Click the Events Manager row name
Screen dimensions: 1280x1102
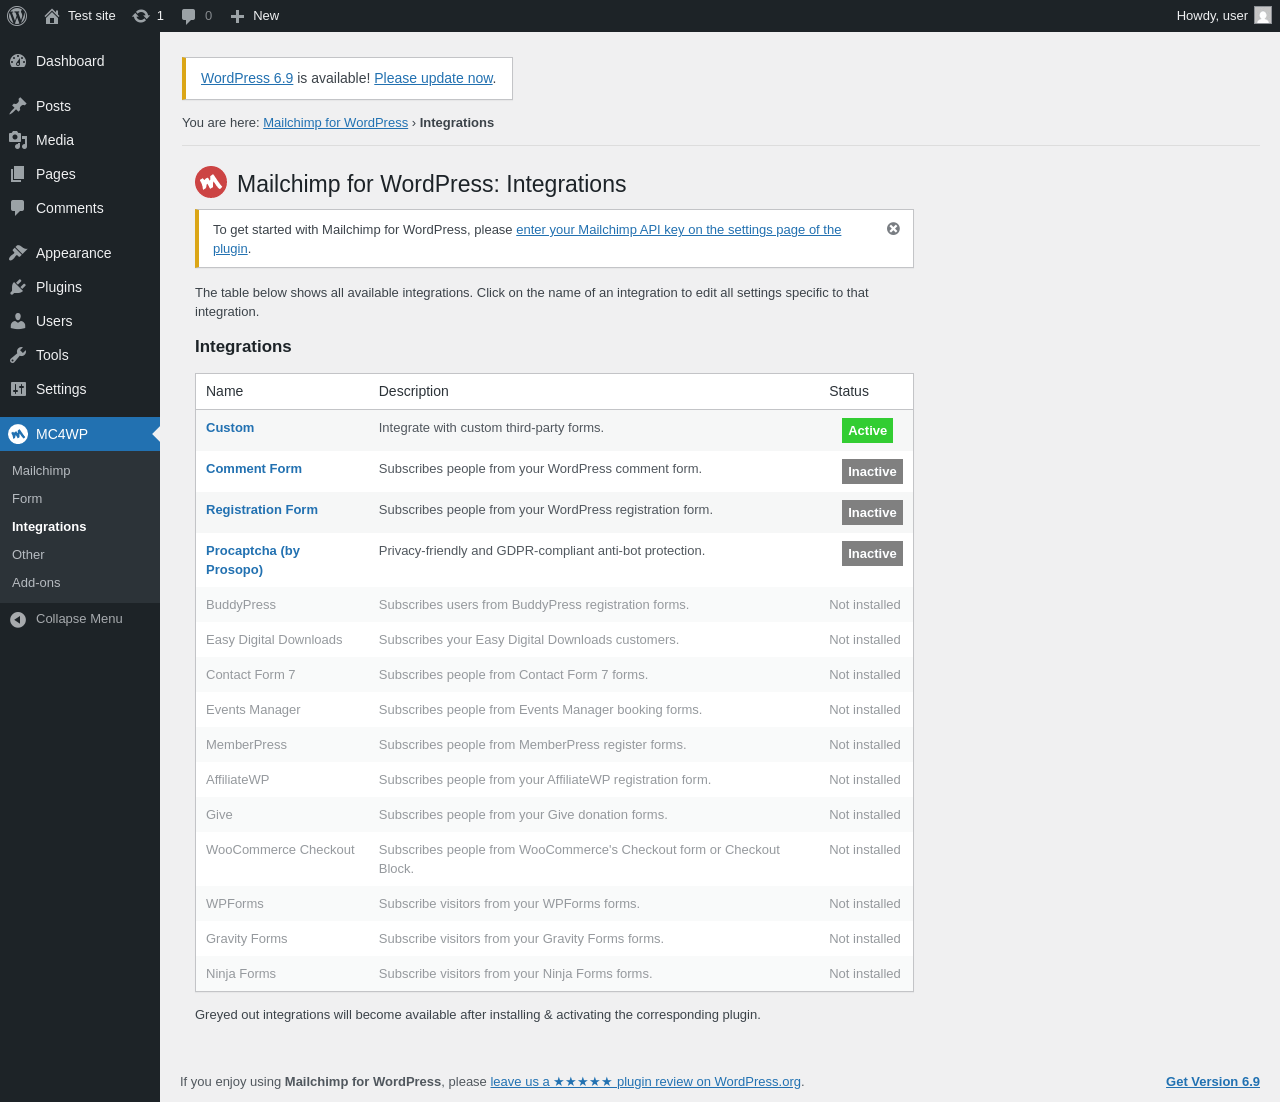(253, 710)
